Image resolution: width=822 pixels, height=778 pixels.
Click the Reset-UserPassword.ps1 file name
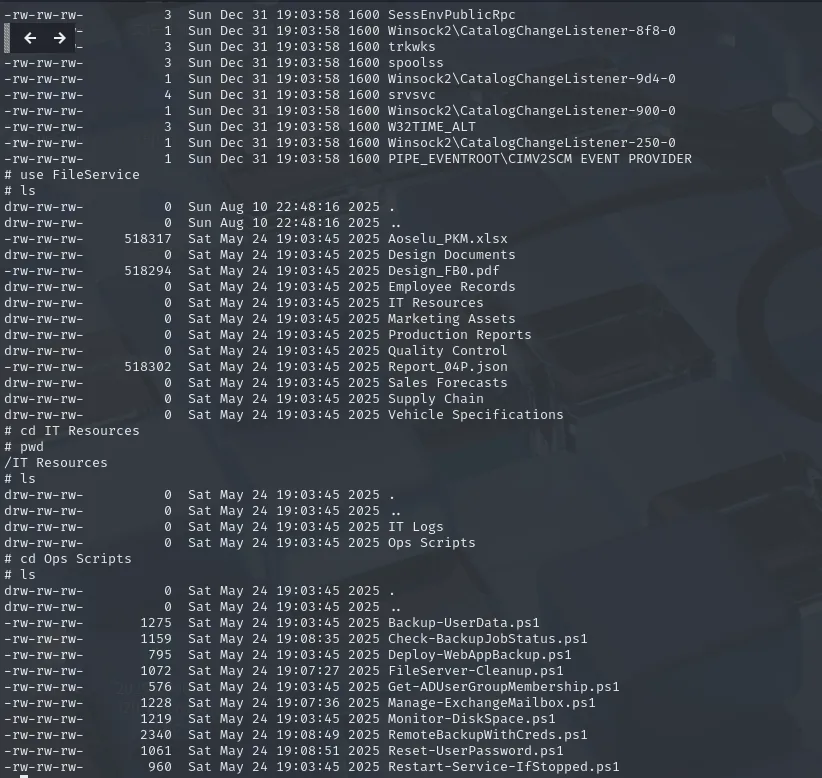click(475, 751)
